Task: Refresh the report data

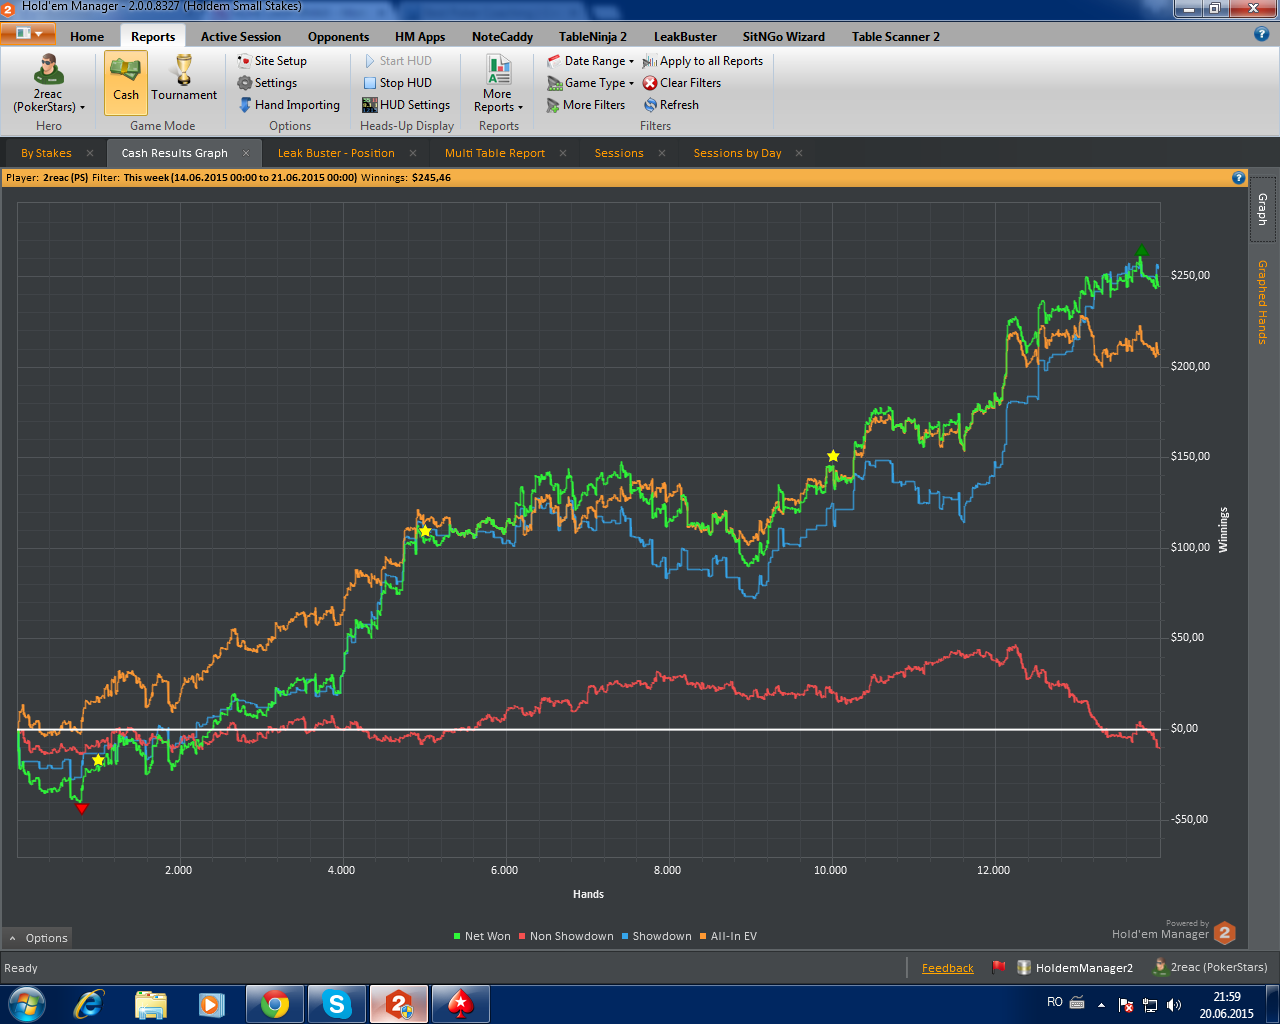Action: pos(671,105)
